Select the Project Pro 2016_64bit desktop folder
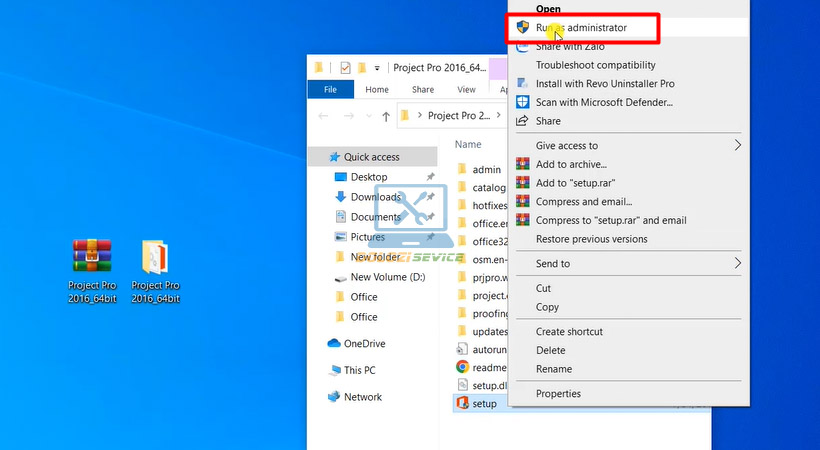Image resolution: width=820 pixels, height=450 pixels. pyautogui.click(x=155, y=257)
